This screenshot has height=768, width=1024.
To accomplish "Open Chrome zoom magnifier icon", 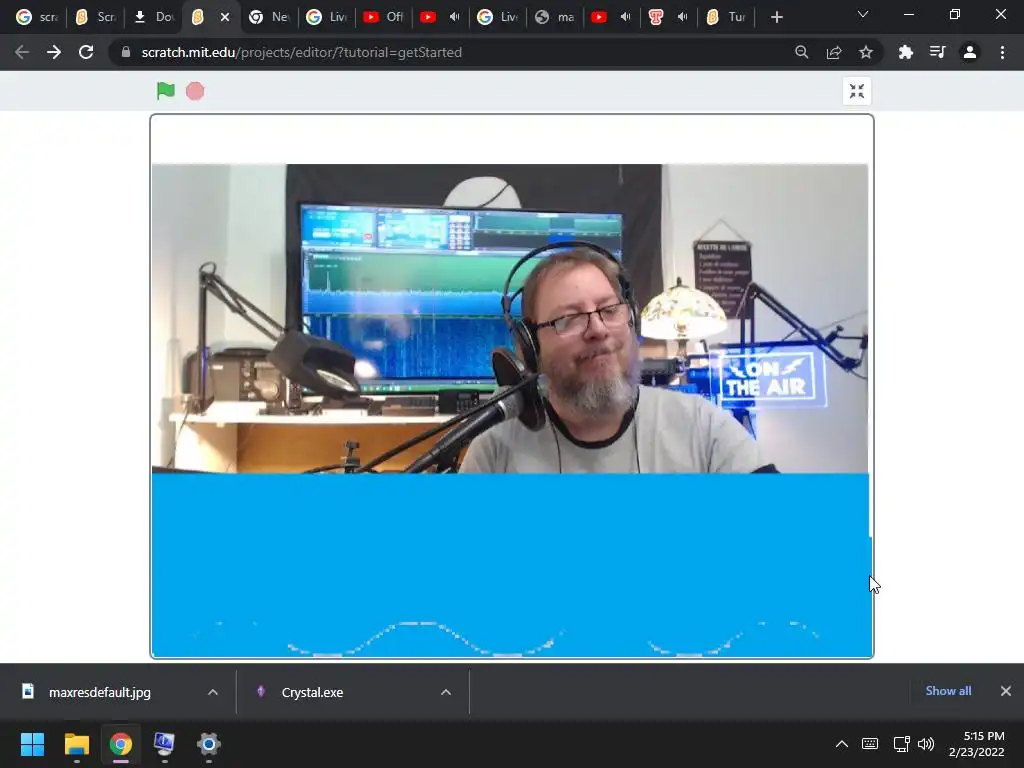I will coord(801,52).
